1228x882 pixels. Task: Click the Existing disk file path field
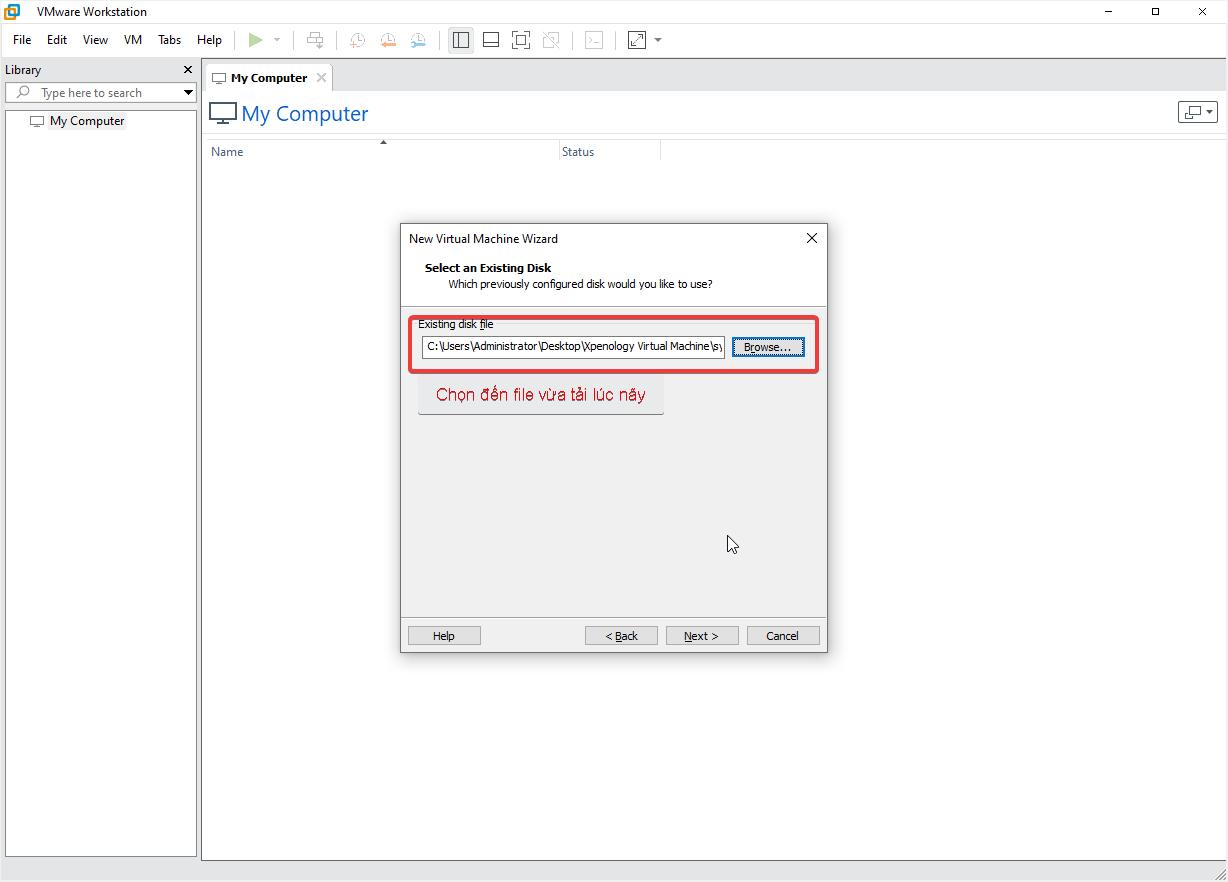573,347
